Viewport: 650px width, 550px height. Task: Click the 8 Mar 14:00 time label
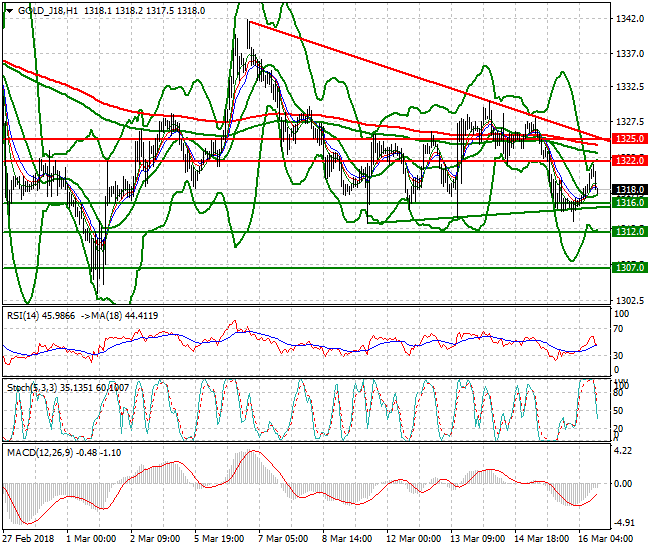click(347, 539)
